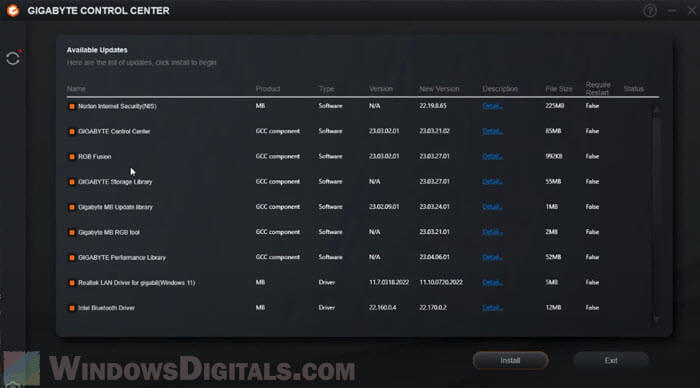
Task: Toggle the Intel Bluetooth Driver checkbox
Action: pyautogui.click(x=71, y=308)
